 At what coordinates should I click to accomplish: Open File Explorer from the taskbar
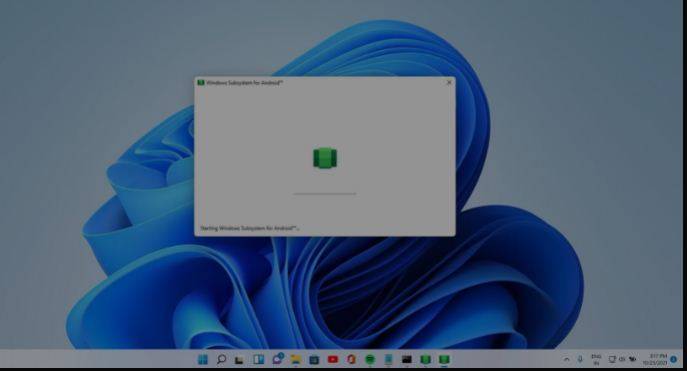click(x=296, y=360)
